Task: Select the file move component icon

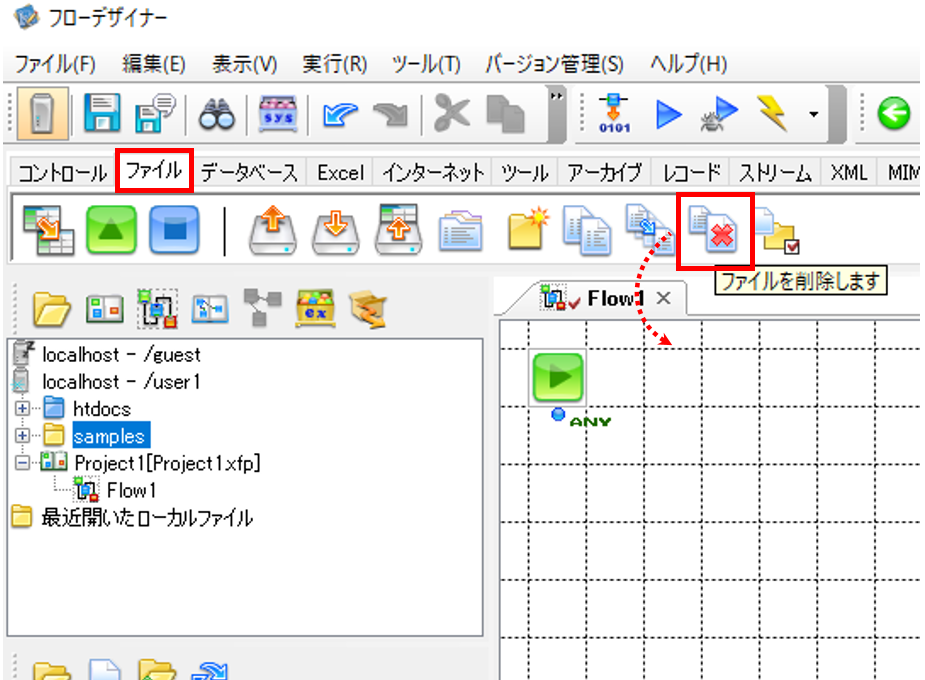Action: [649, 230]
